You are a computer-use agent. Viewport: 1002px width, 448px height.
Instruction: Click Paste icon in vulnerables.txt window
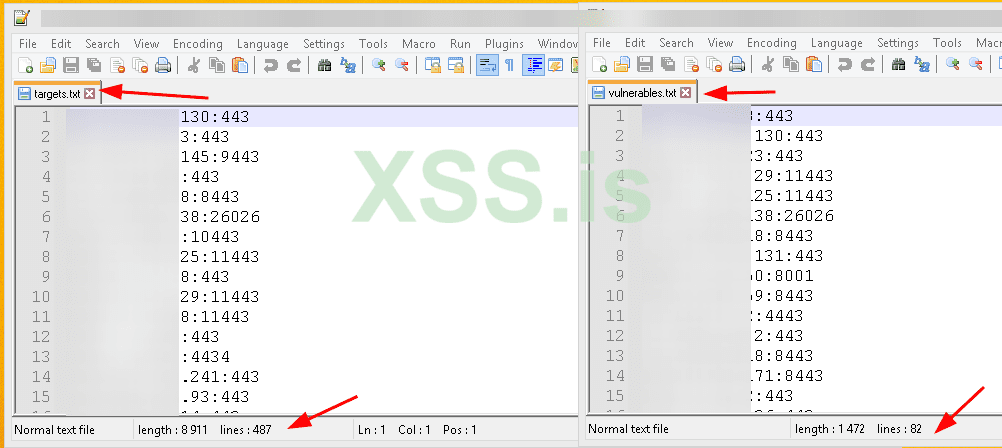point(814,64)
